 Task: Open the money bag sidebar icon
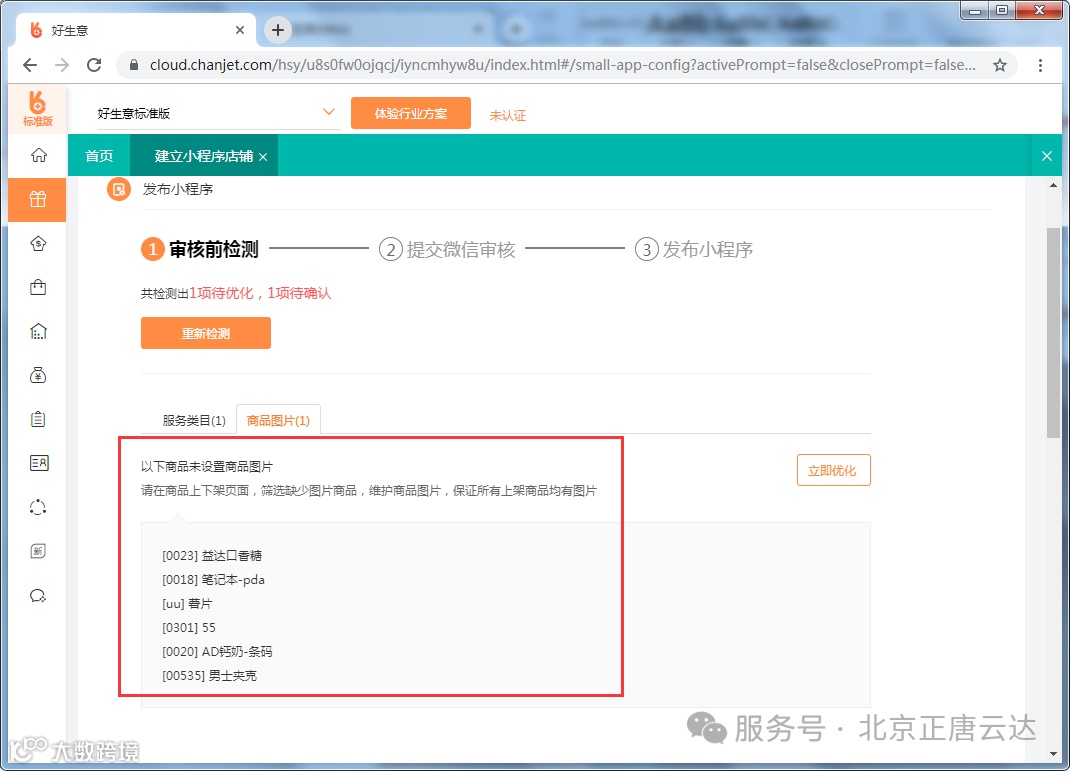[x=38, y=375]
